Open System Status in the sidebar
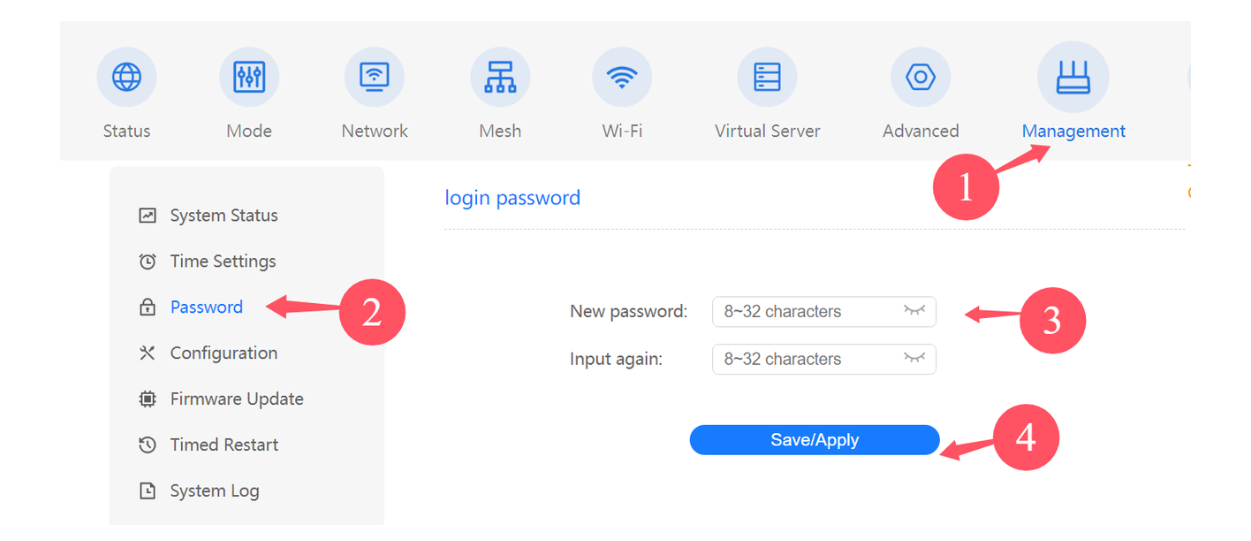1251x541 pixels. [x=208, y=215]
